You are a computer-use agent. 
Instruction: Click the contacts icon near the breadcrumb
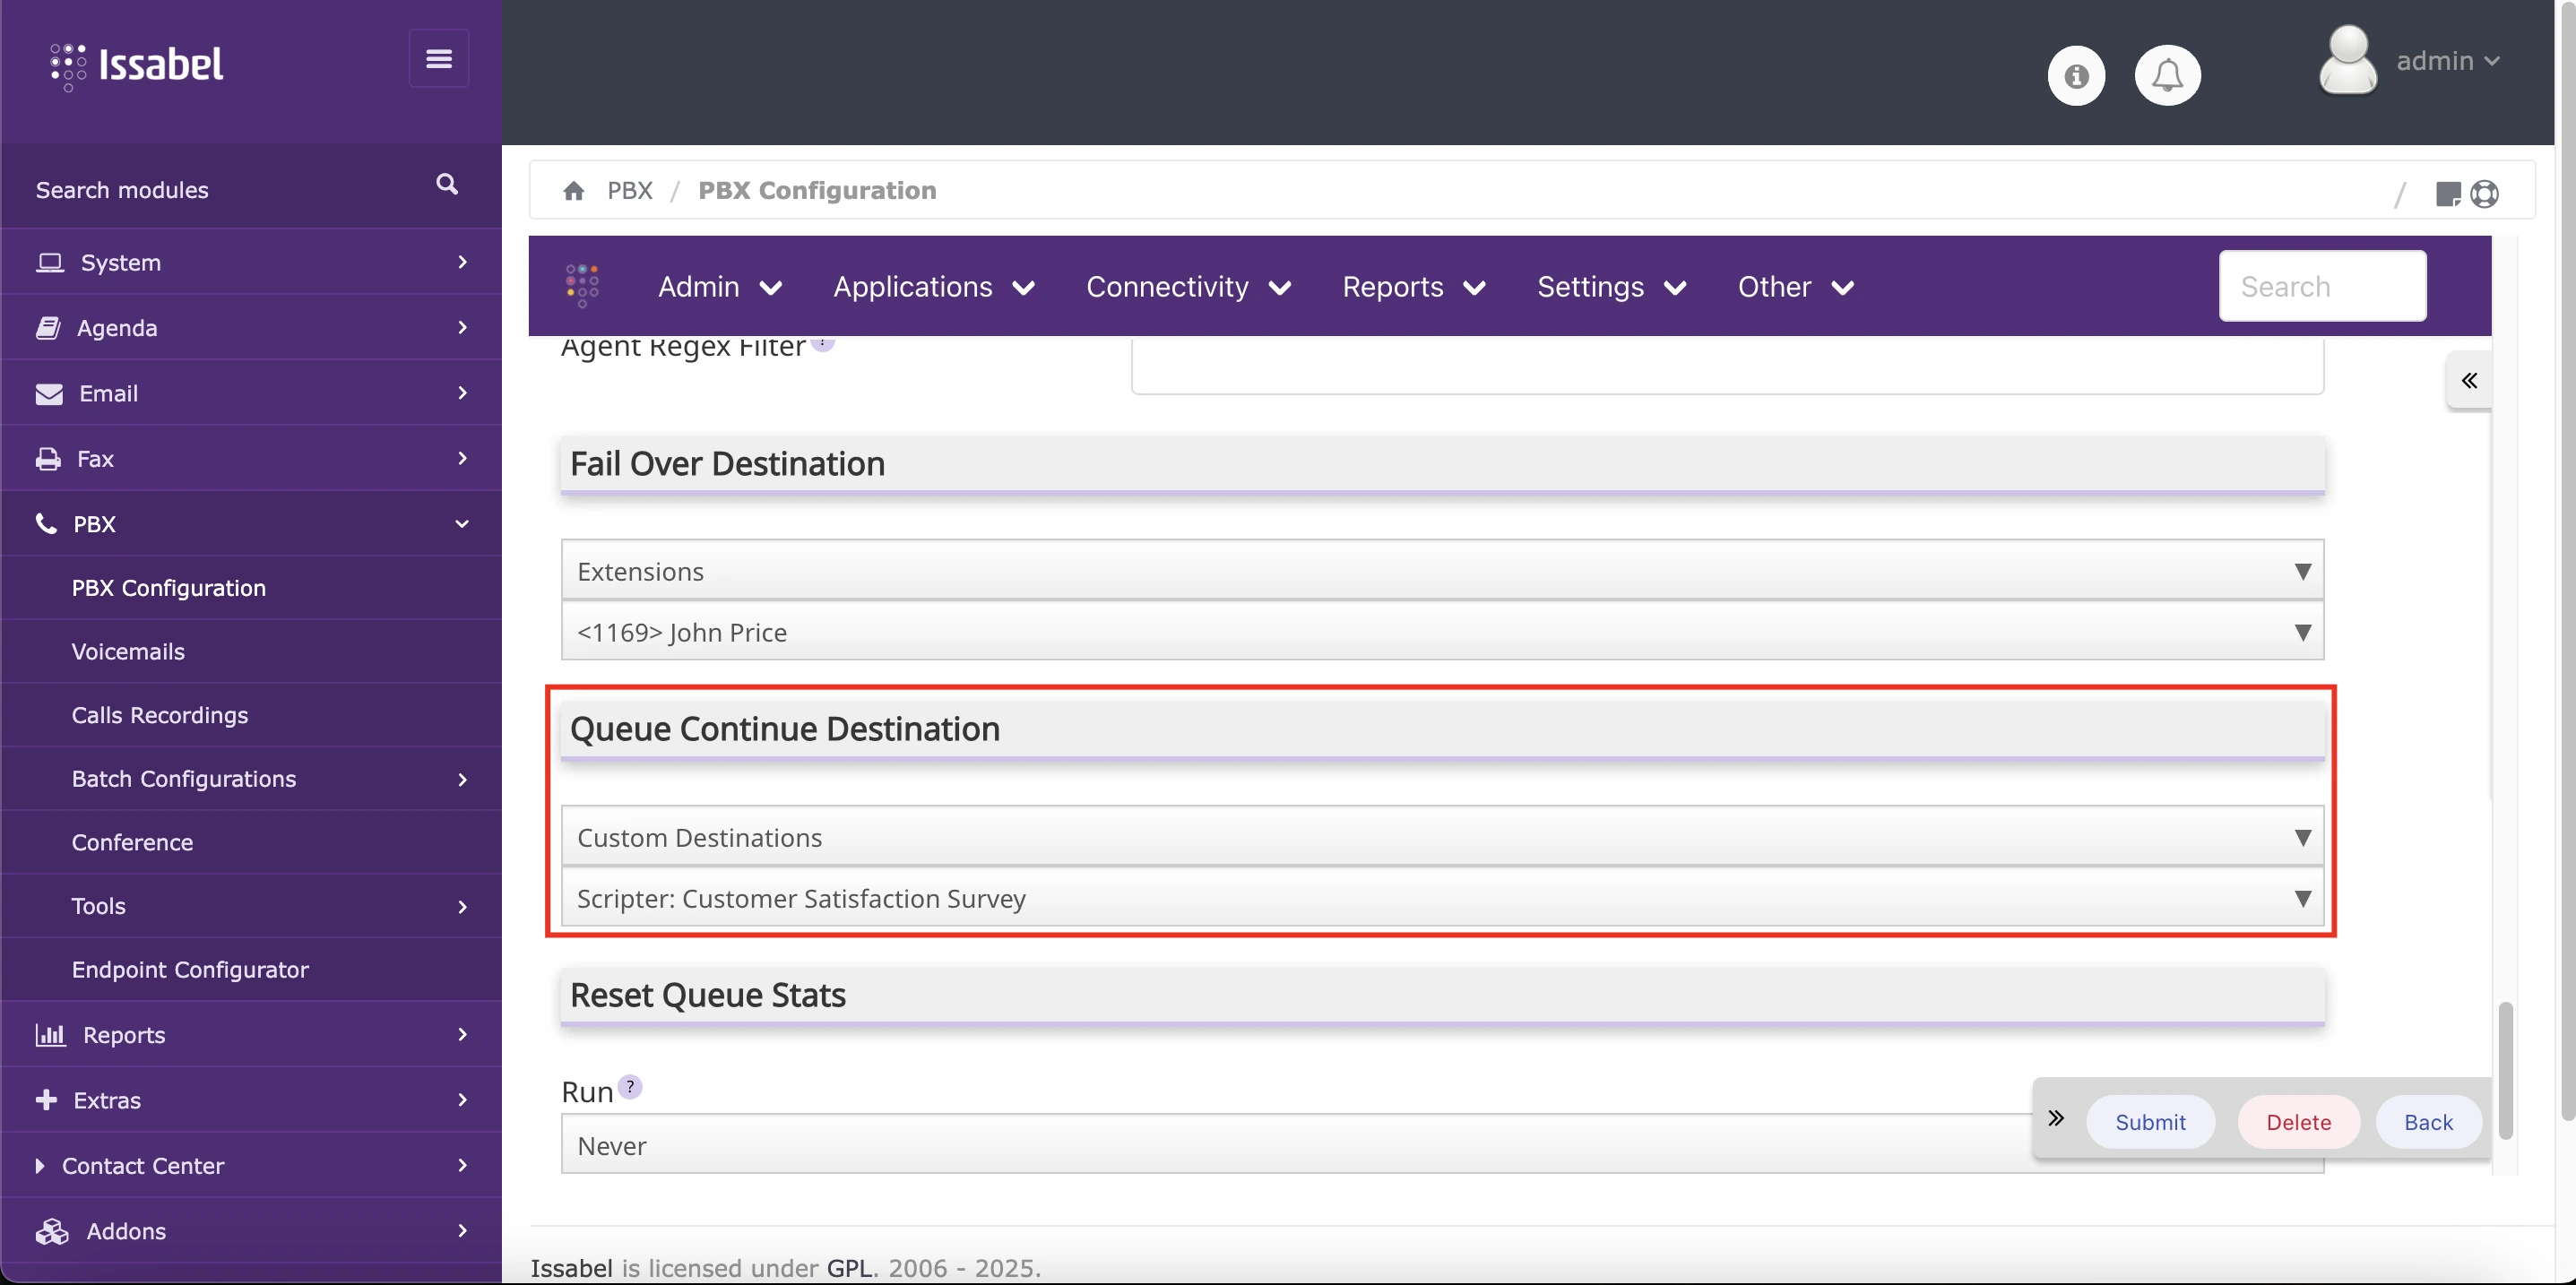[x=2486, y=193]
